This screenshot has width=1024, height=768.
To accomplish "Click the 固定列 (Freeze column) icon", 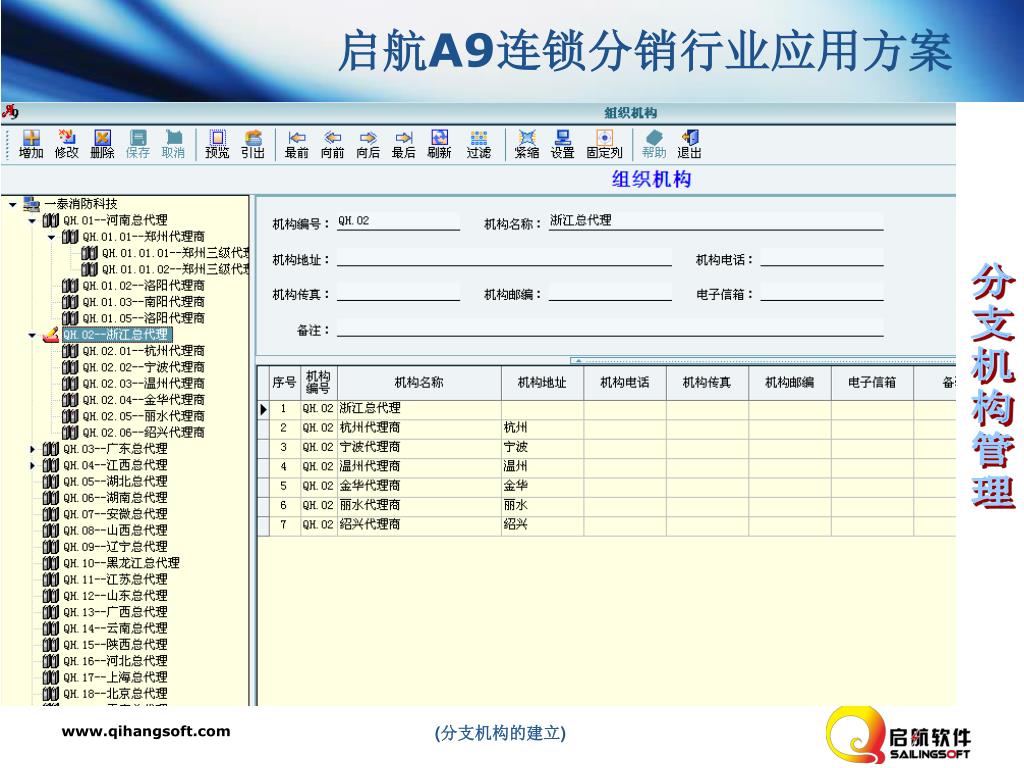I will coord(605,144).
